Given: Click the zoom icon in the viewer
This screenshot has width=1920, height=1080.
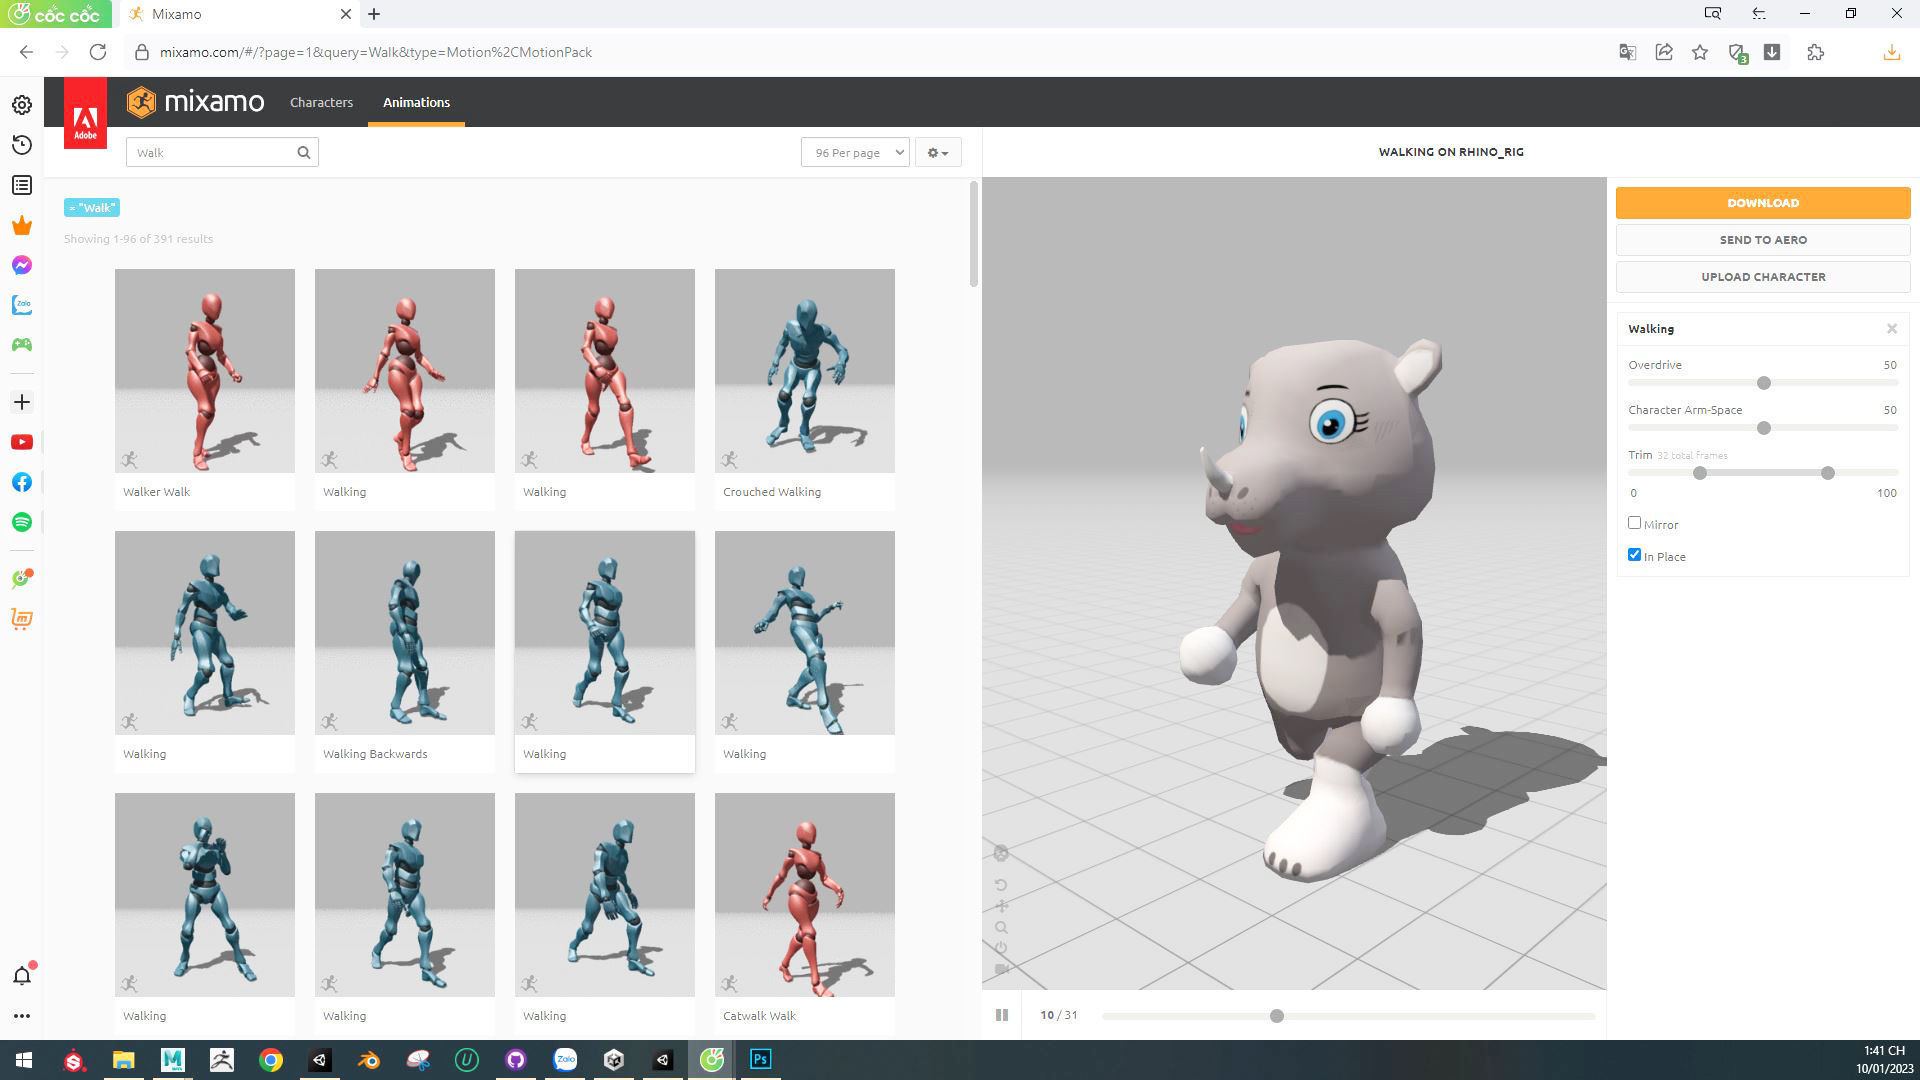Looking at the screenshot, I should [x=1001, y=927].
